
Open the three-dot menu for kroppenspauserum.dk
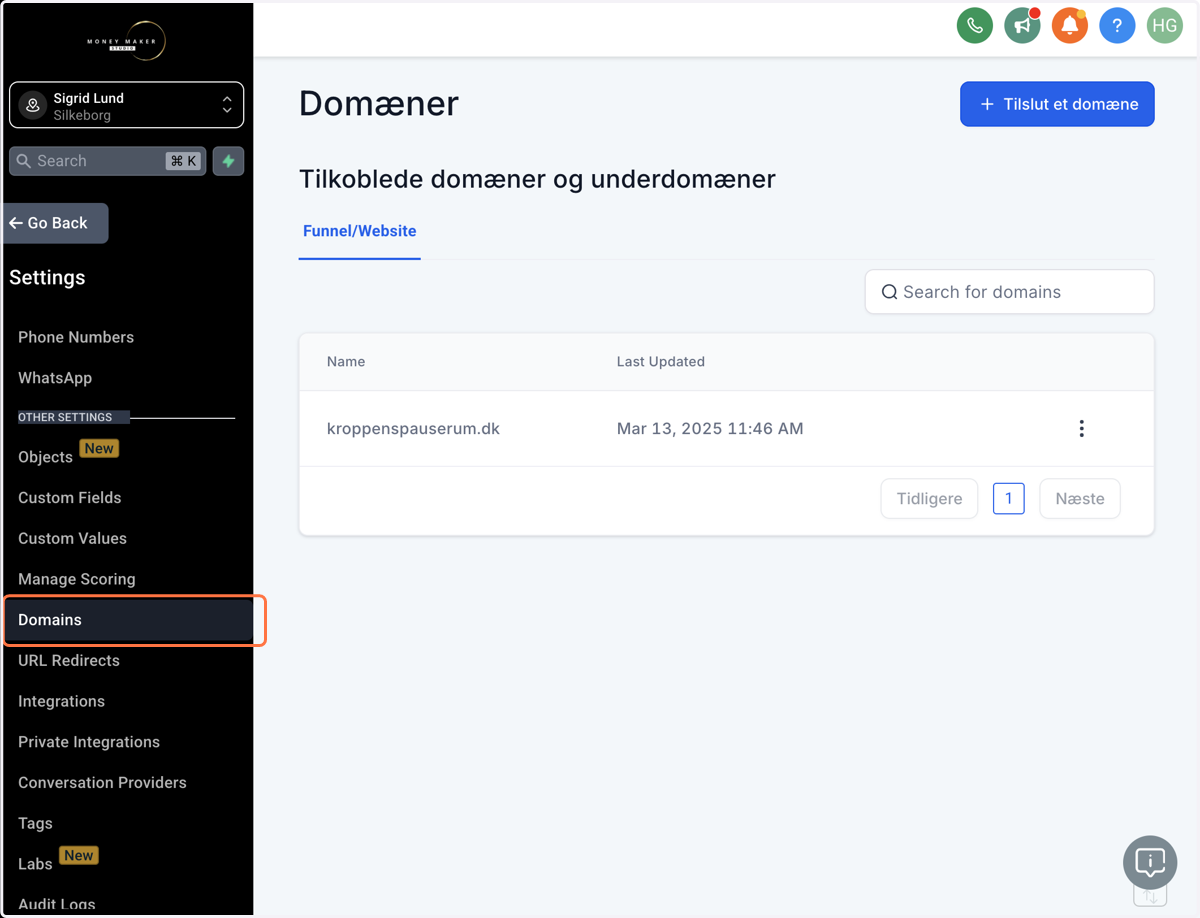(1081, 429)
